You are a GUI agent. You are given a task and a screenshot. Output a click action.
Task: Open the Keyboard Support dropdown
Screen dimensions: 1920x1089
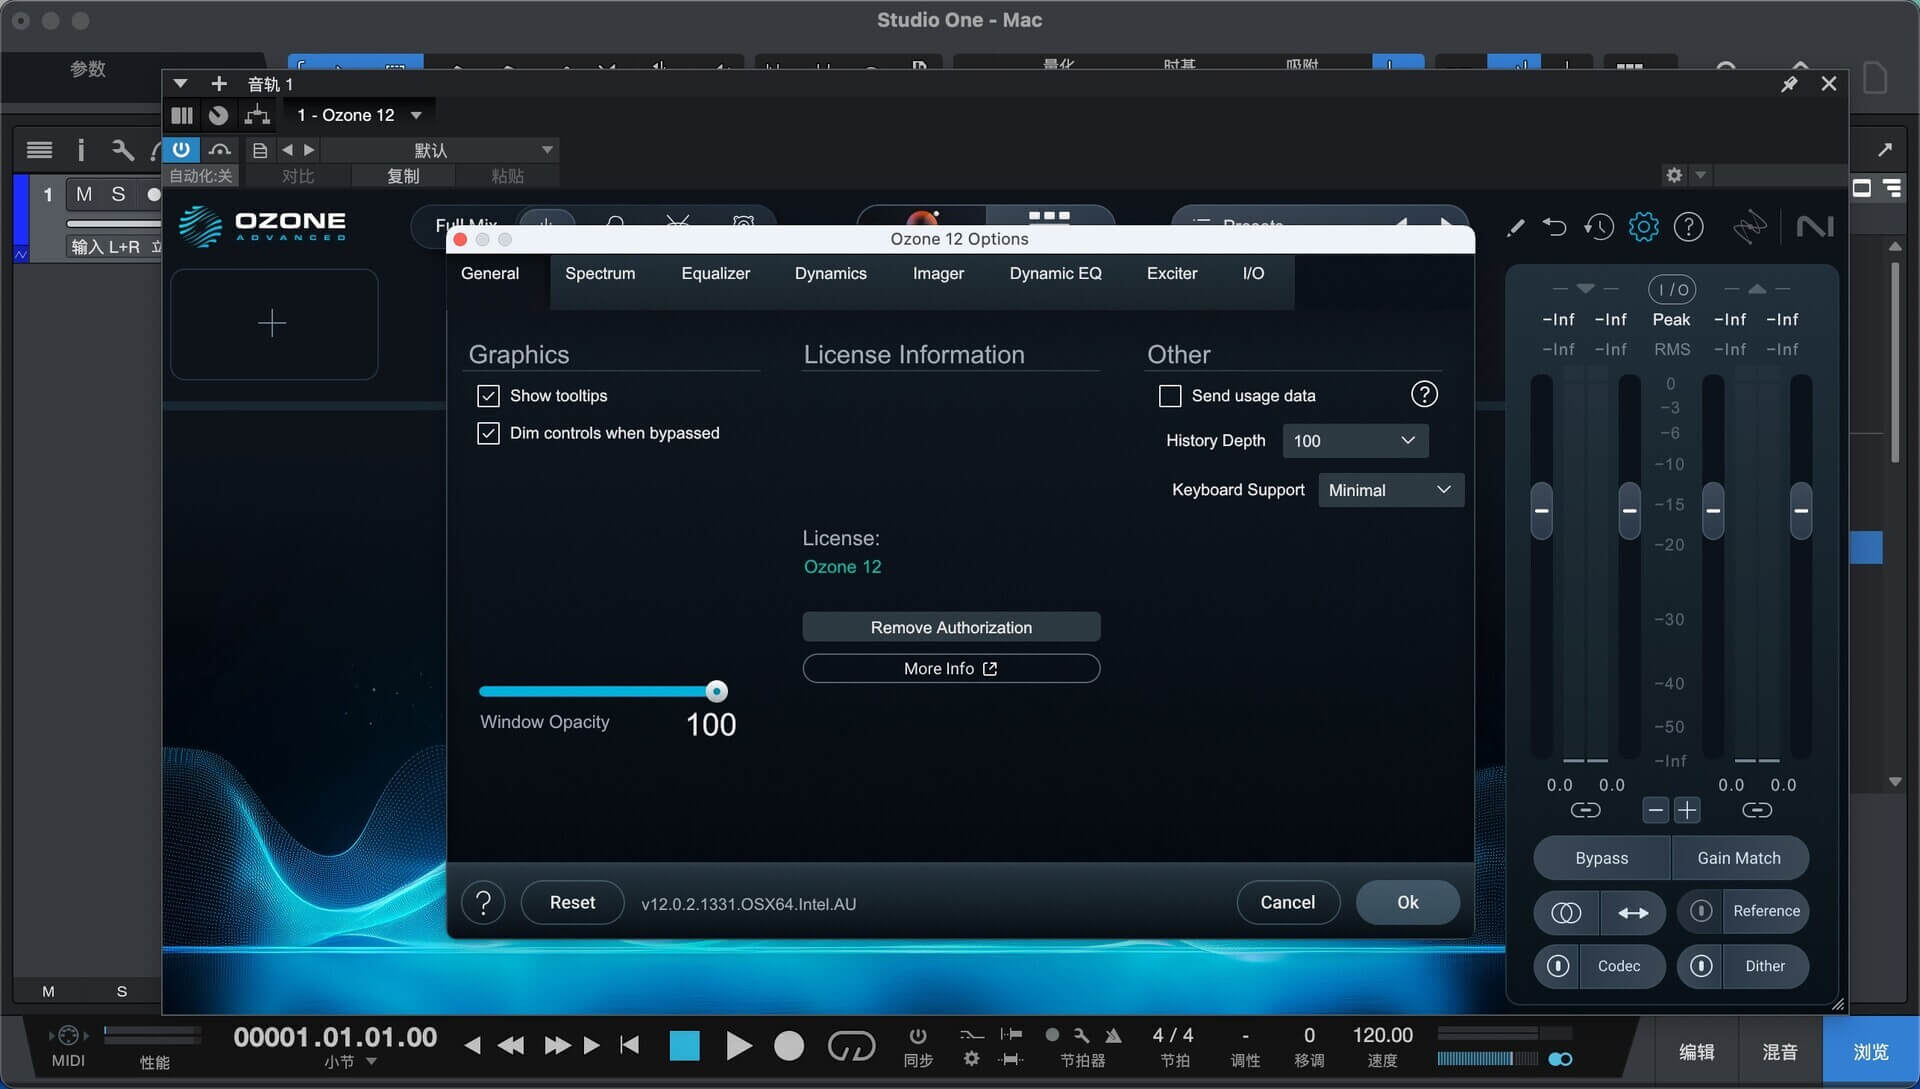point(1391,490)
